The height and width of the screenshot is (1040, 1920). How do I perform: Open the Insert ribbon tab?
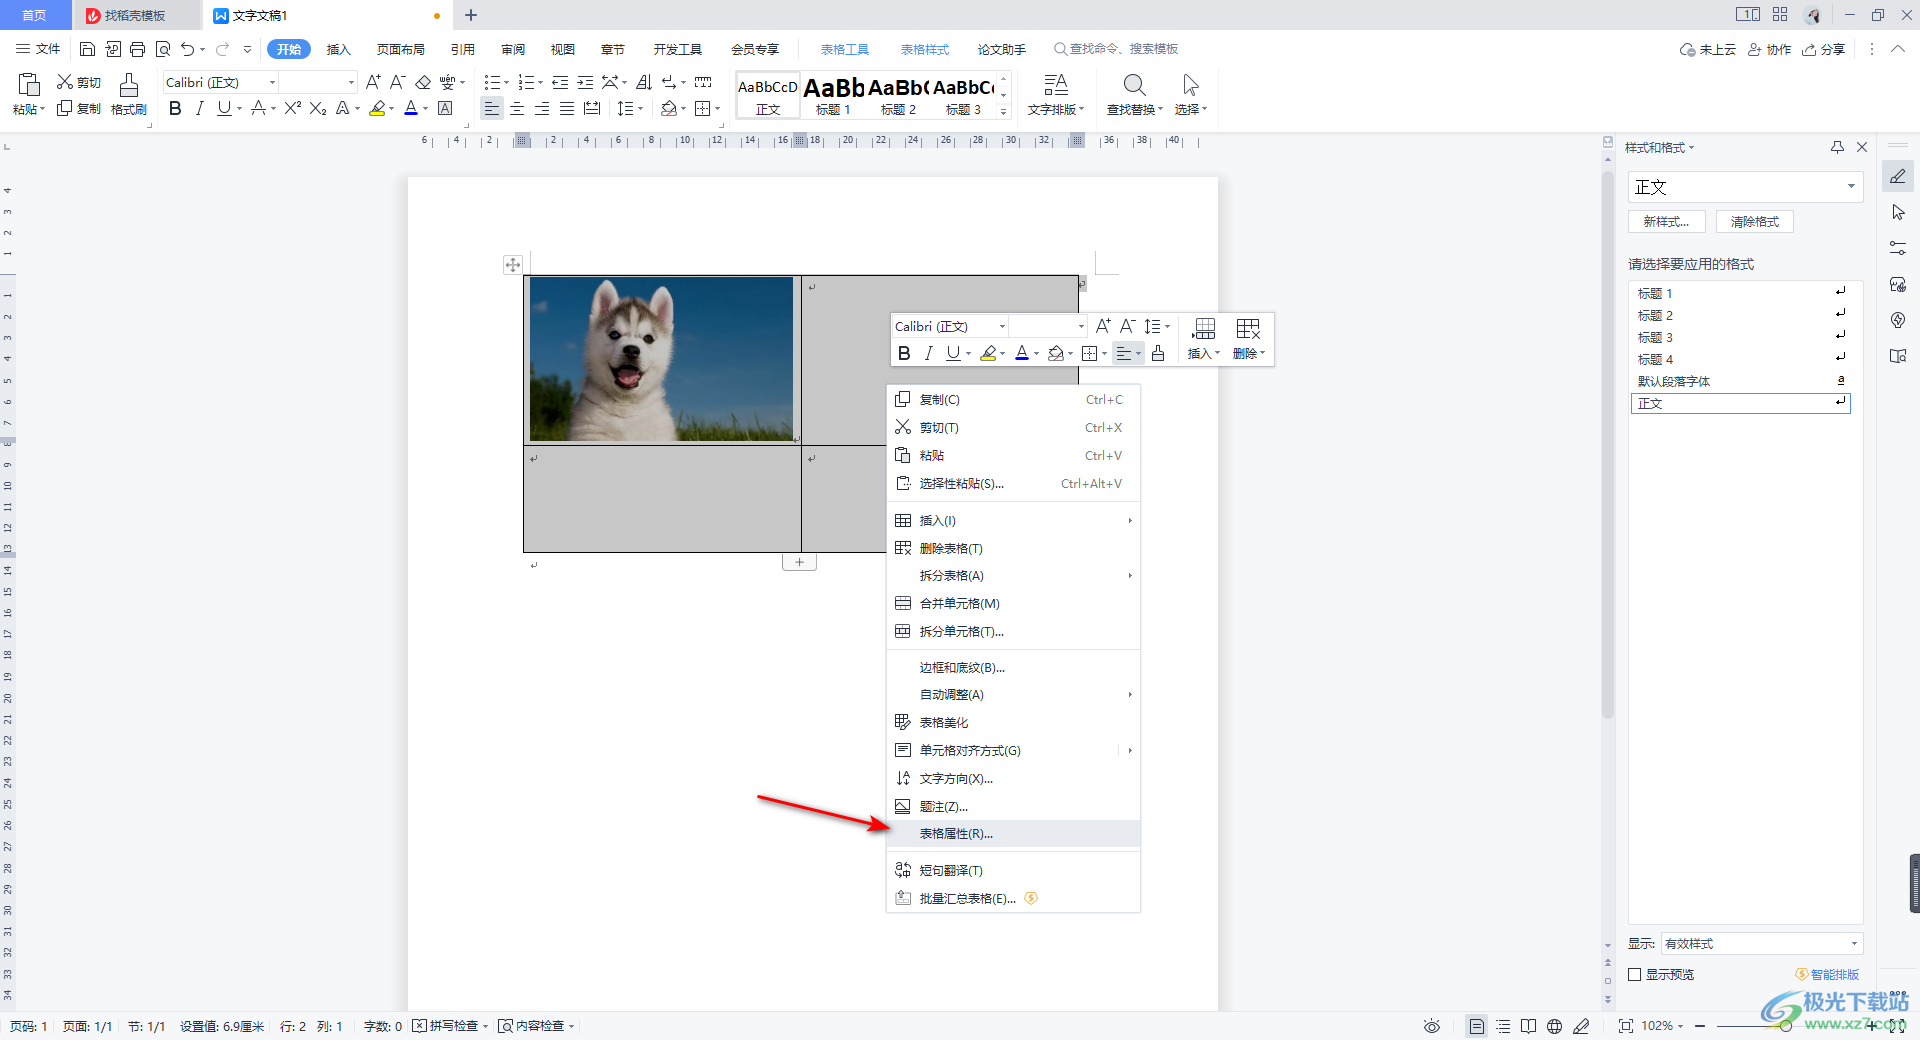tap(338, 49)
